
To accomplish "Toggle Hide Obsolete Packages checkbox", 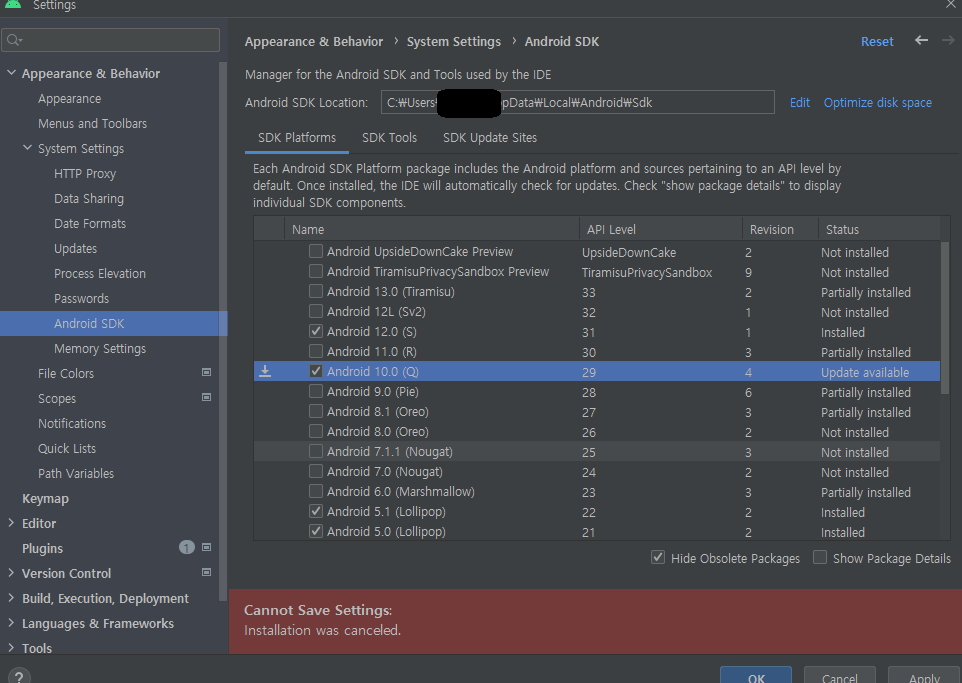I will (658, 557).
